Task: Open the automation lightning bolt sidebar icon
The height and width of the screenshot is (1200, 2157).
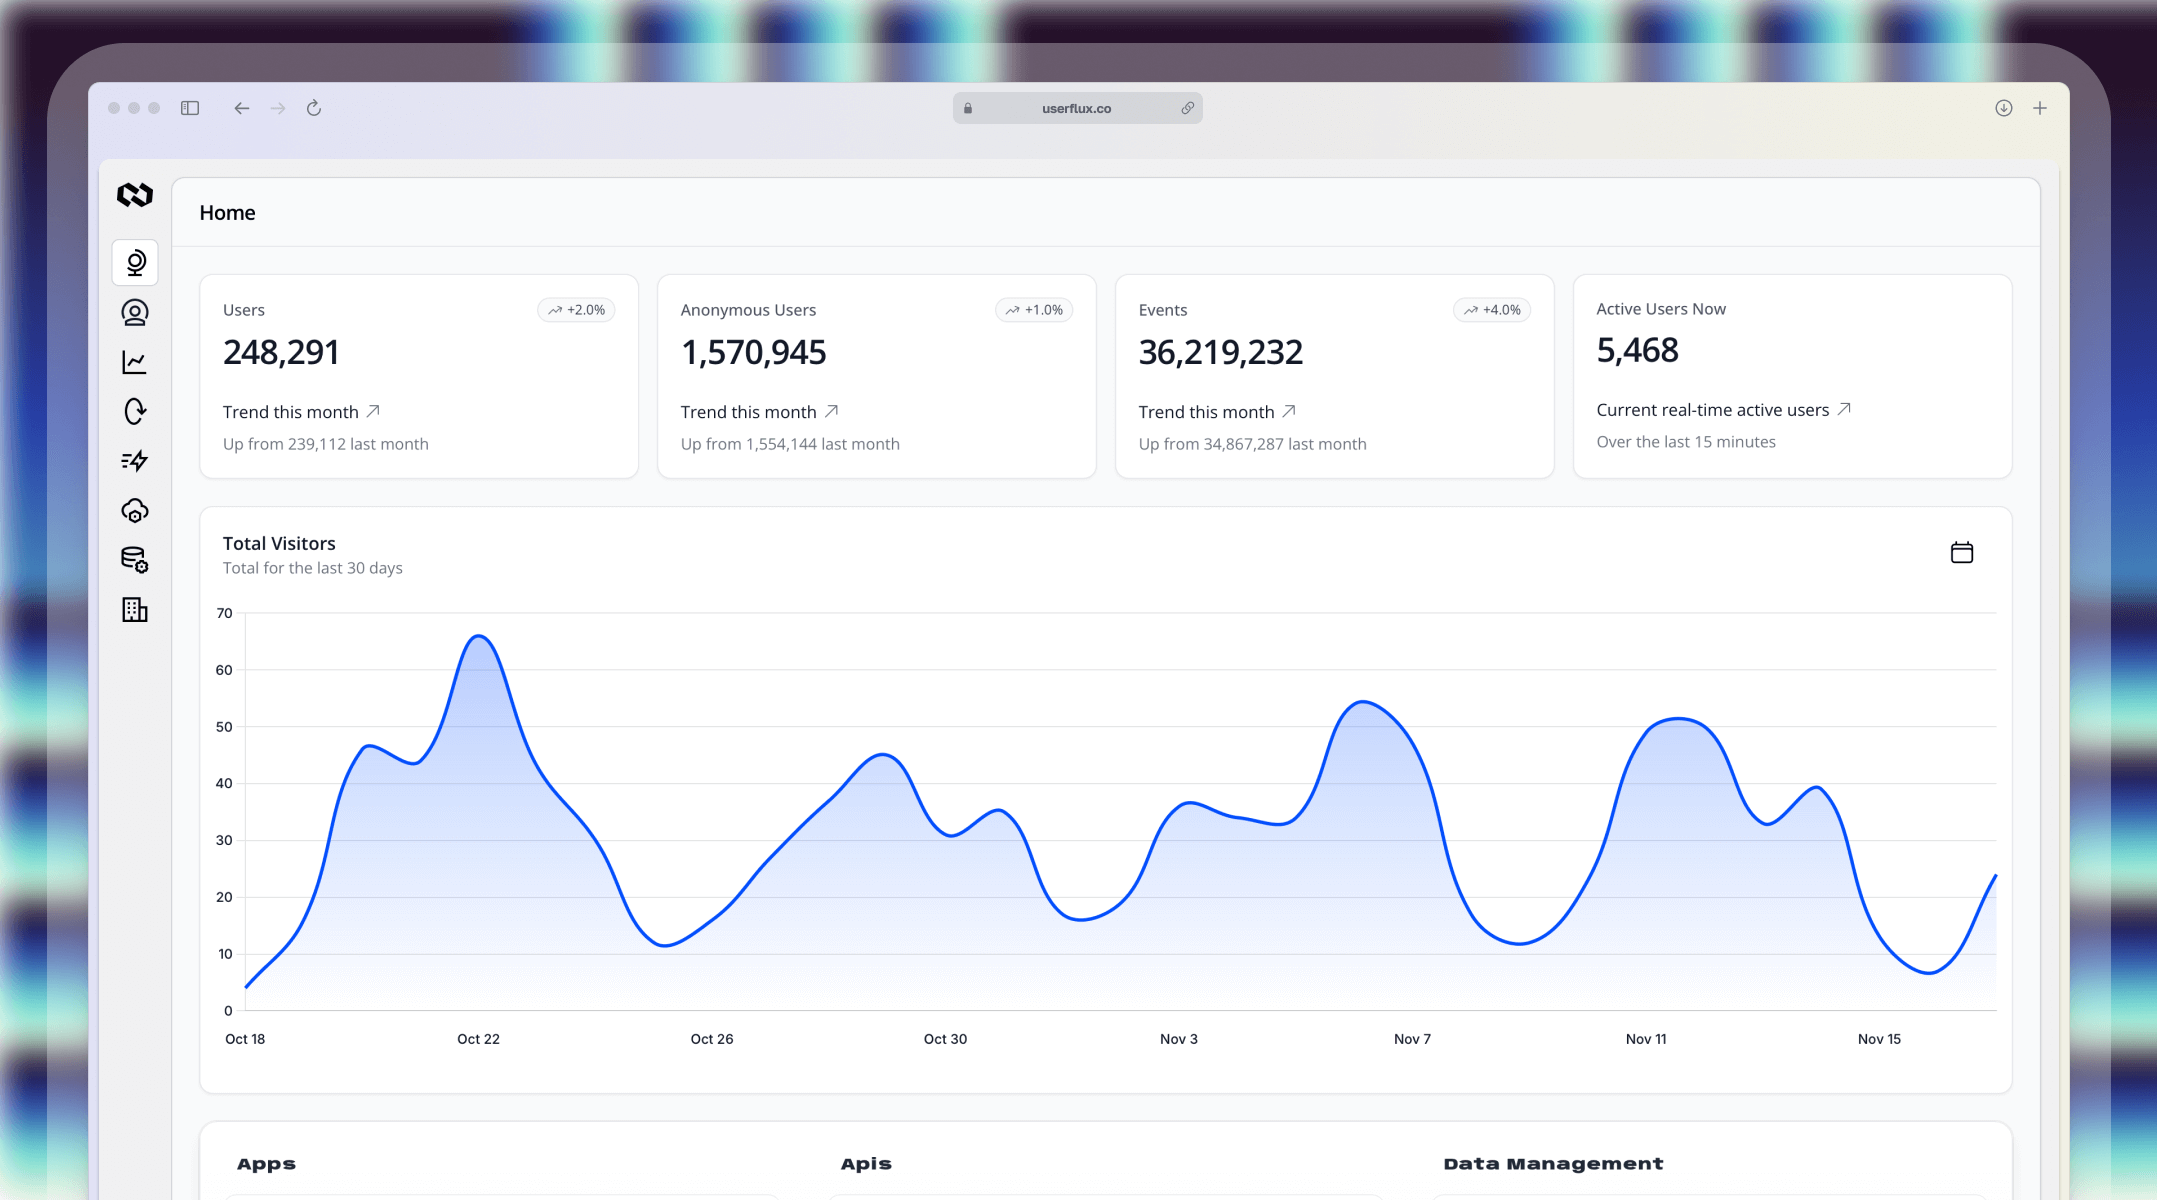Action: click(135, 461)
